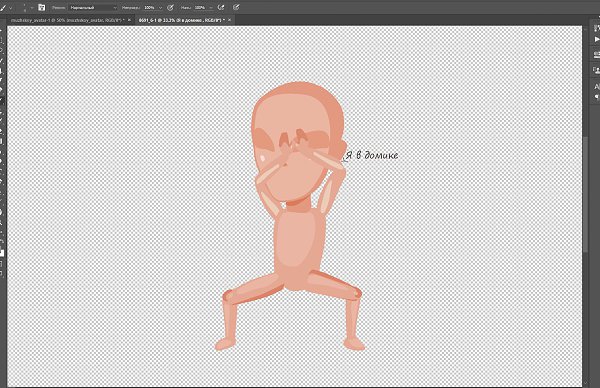Close the active 33.3% document tab
Viewport: 600px width, 388px height.
230,20
